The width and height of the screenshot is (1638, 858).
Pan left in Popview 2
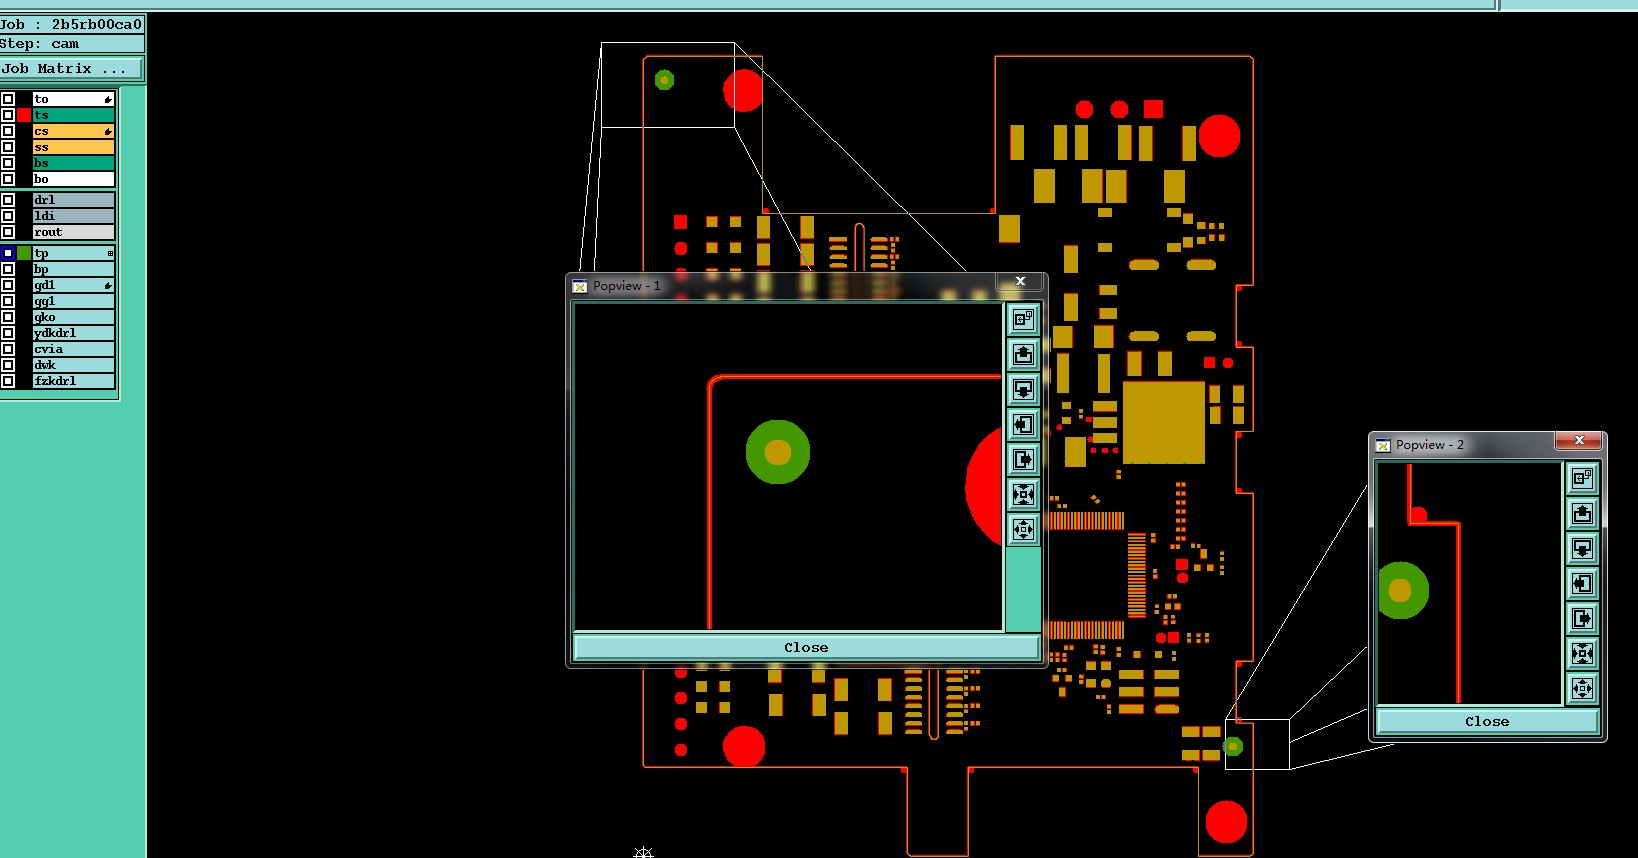(1582, 583)
